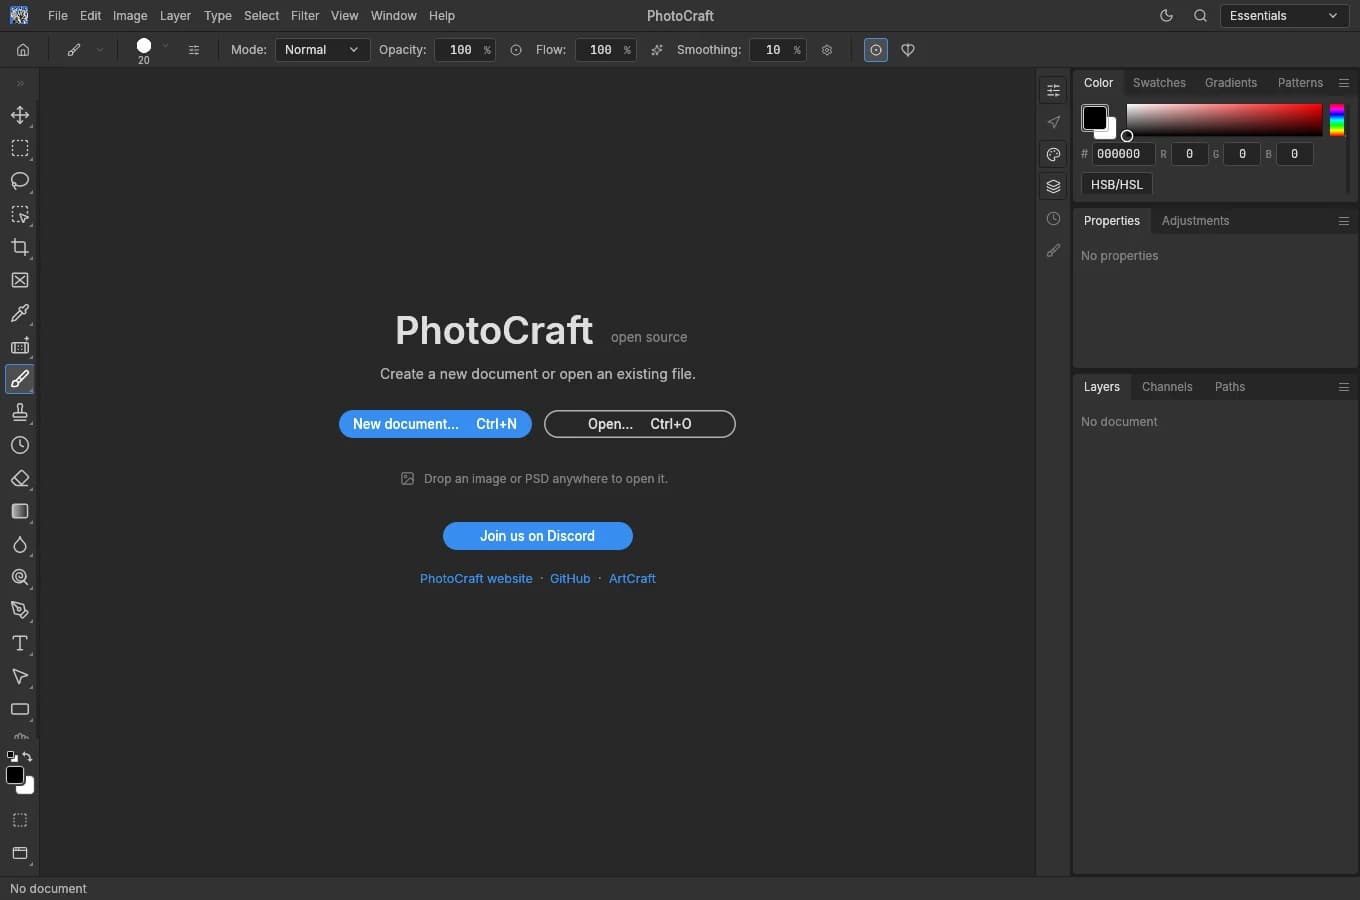Open the Layers panel options menu
The width and height of the screenshot is (1360, 900).
click(1344, 387)
